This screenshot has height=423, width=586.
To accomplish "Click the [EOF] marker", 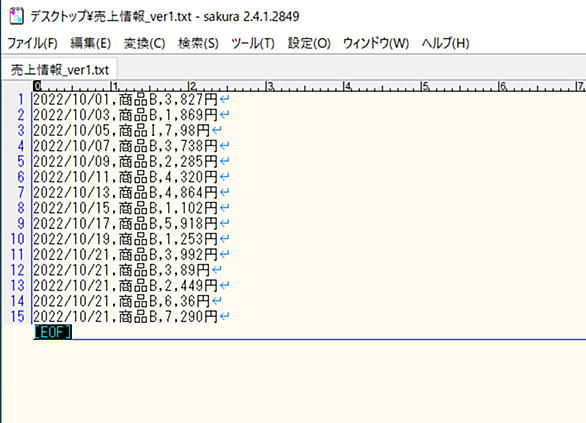I will pos(53,332).
